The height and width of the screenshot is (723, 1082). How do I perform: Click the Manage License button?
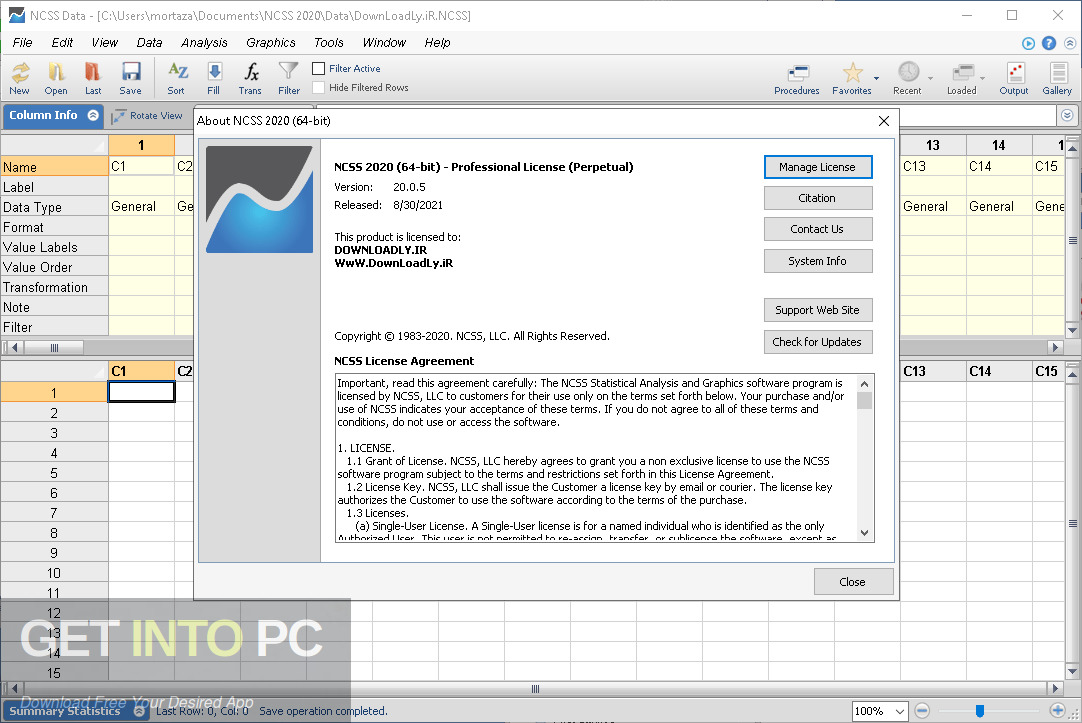coord(818,167)
